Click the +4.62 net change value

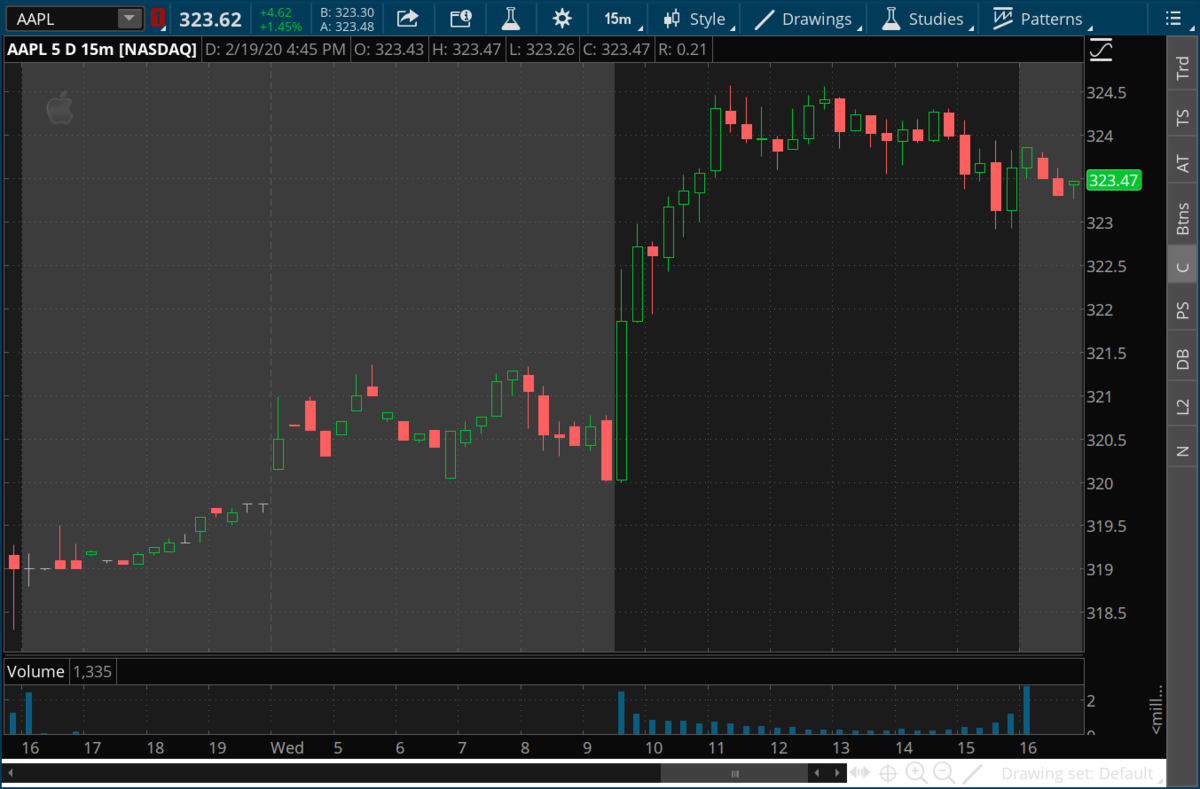275,12
